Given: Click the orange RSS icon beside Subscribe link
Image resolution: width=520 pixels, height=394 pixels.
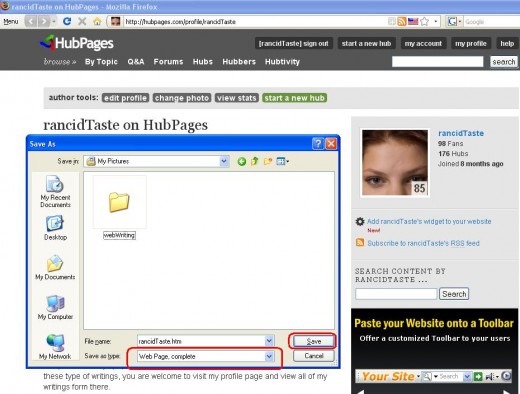Looking at the screenshot, I should click(x=360, y=242).
